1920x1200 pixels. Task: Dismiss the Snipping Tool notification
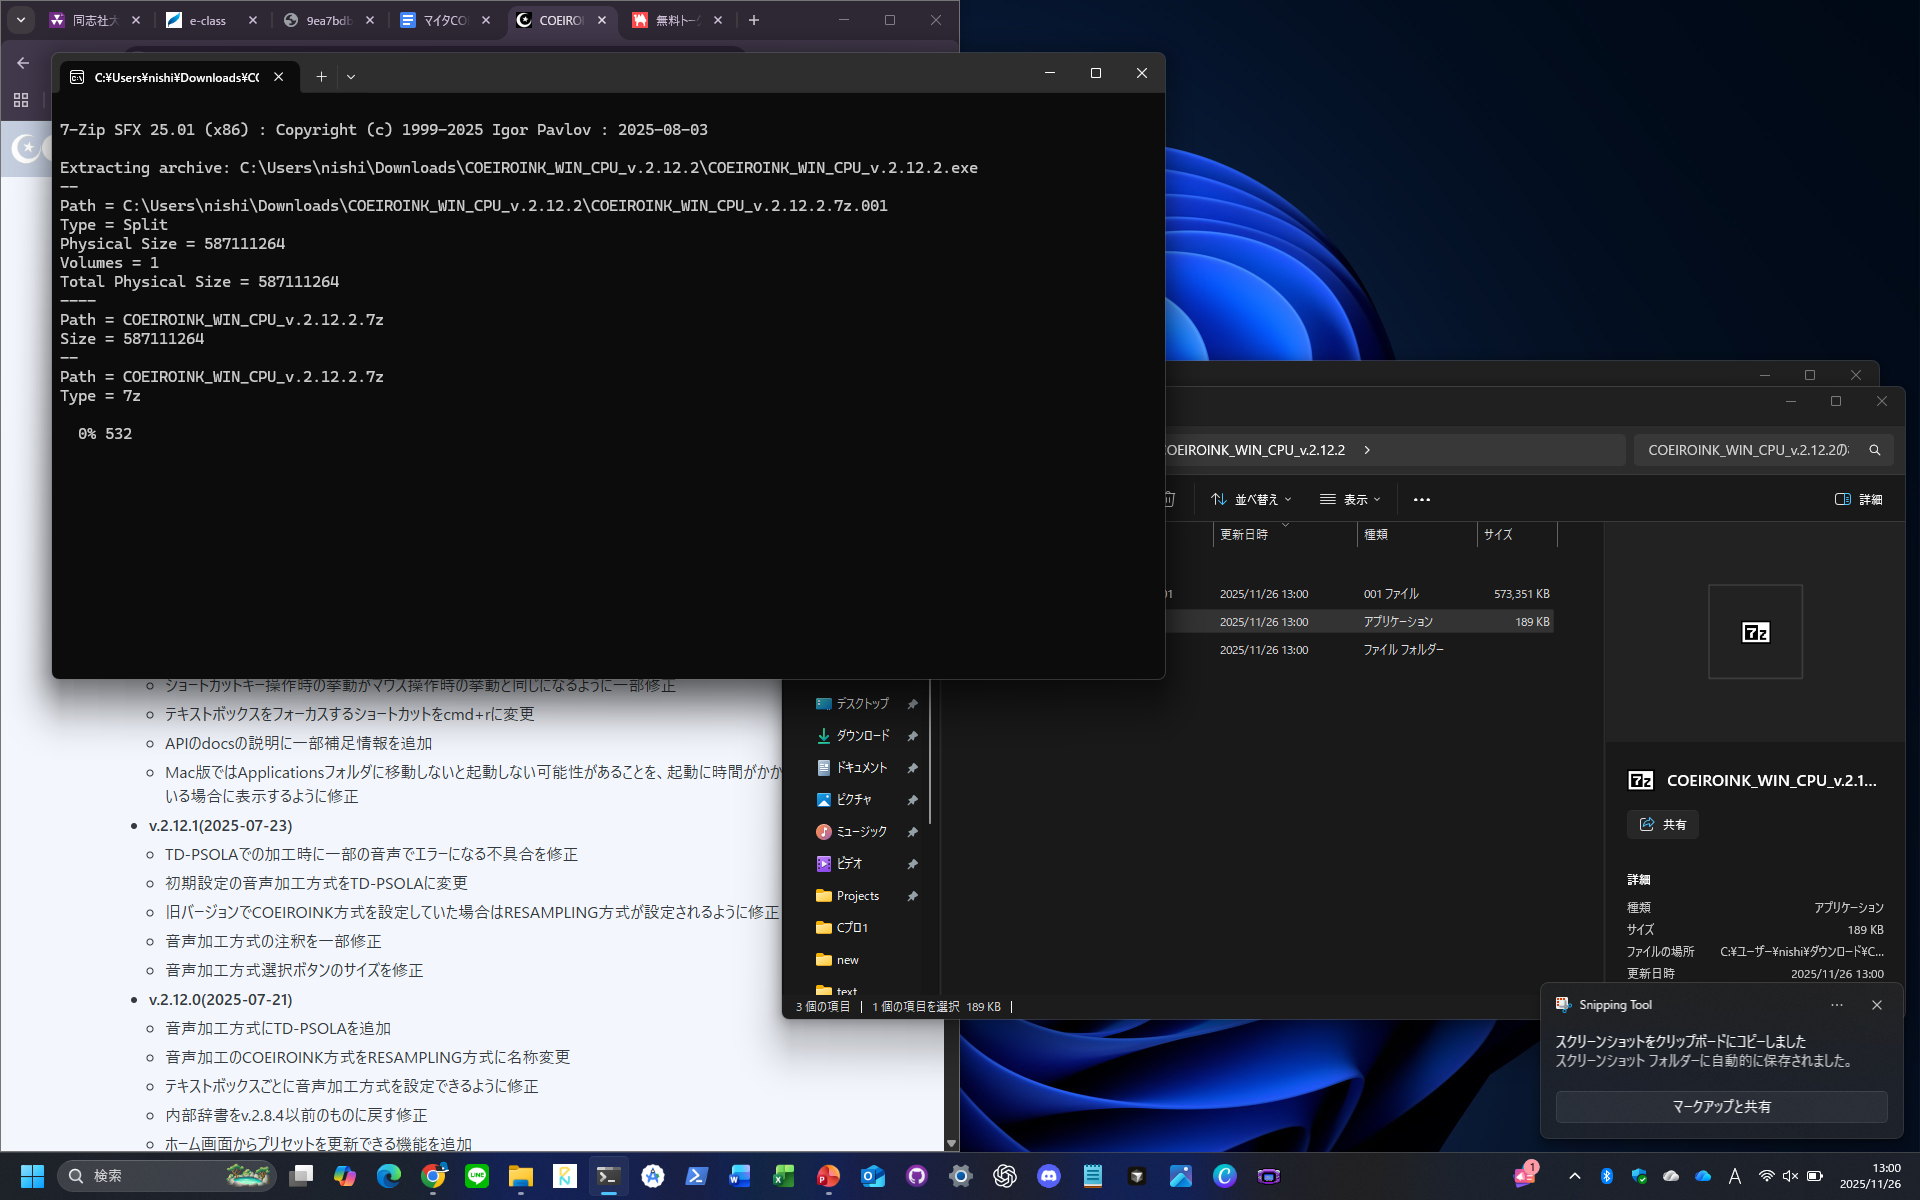coord(1877,1005)
